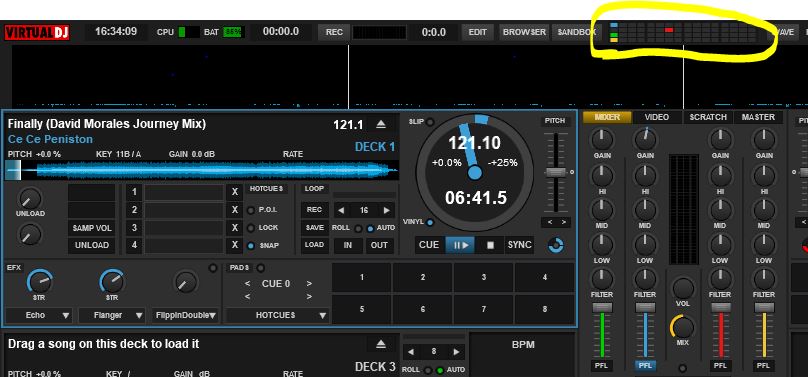Delete hotcue 1 with its X button

click(x=234, y=192)
